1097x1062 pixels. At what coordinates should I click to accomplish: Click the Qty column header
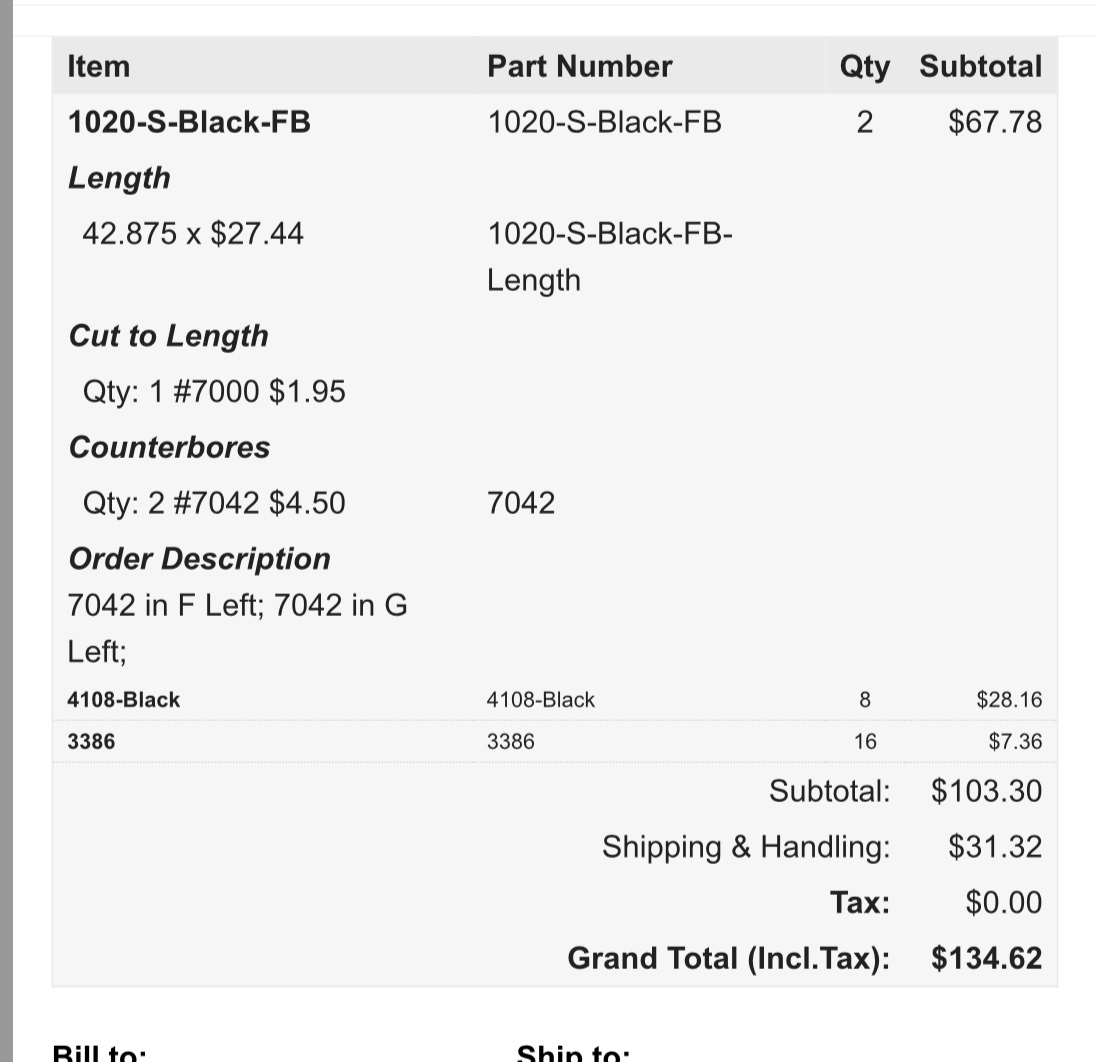[865, 68]
